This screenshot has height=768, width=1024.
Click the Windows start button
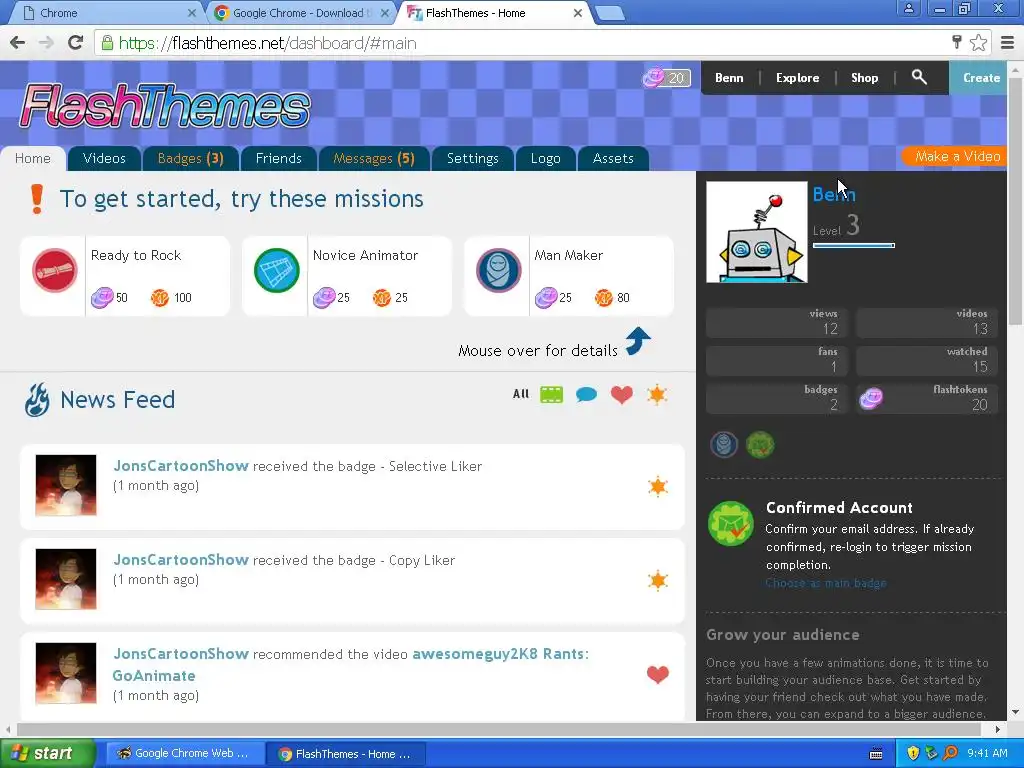48,753
